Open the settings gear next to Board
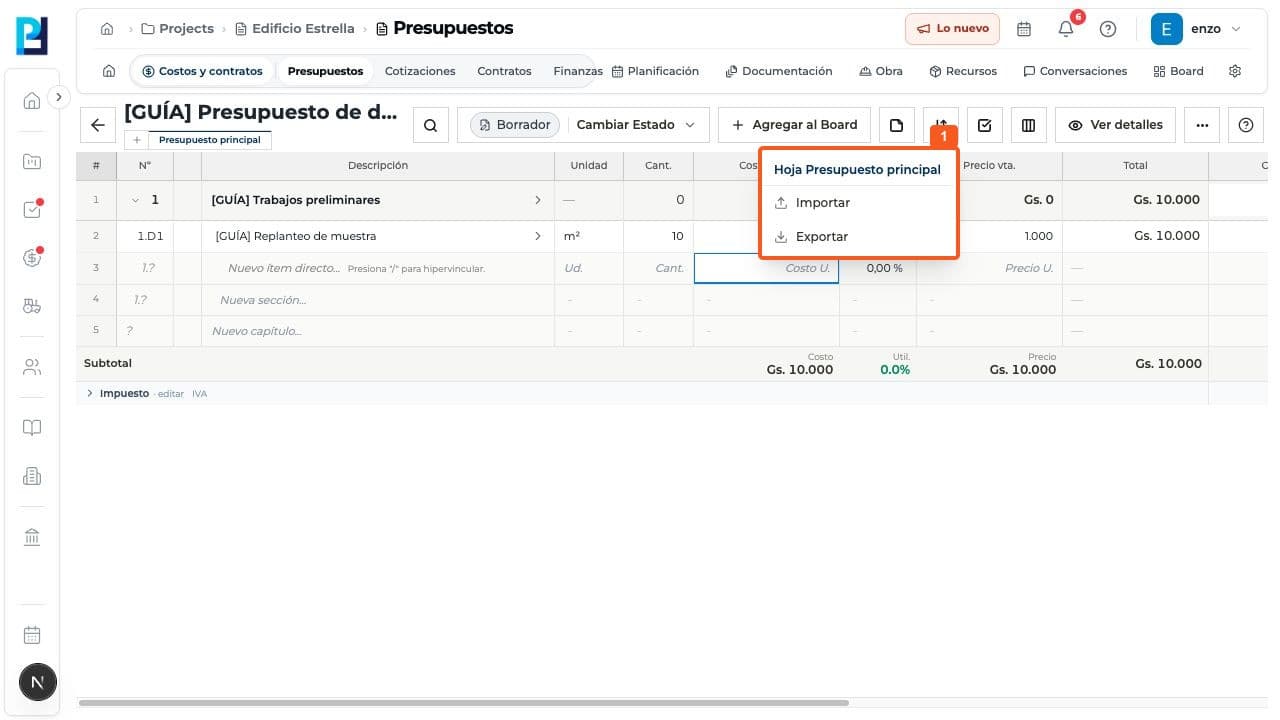Image resolution: width=1280 pixels, height=720 pixels. (1235, 71)
